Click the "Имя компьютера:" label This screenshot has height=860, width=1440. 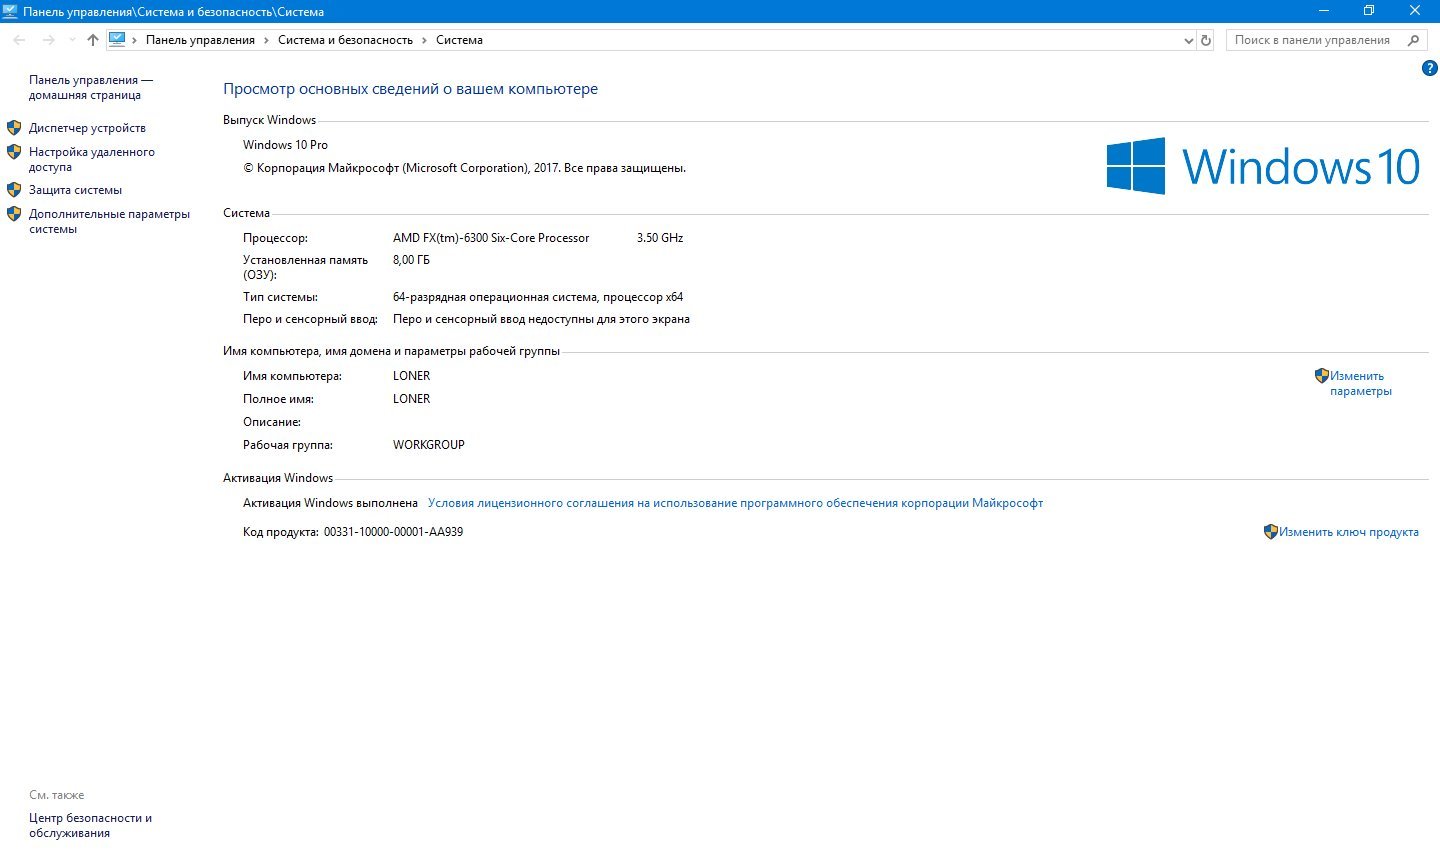tap(292, 376)
